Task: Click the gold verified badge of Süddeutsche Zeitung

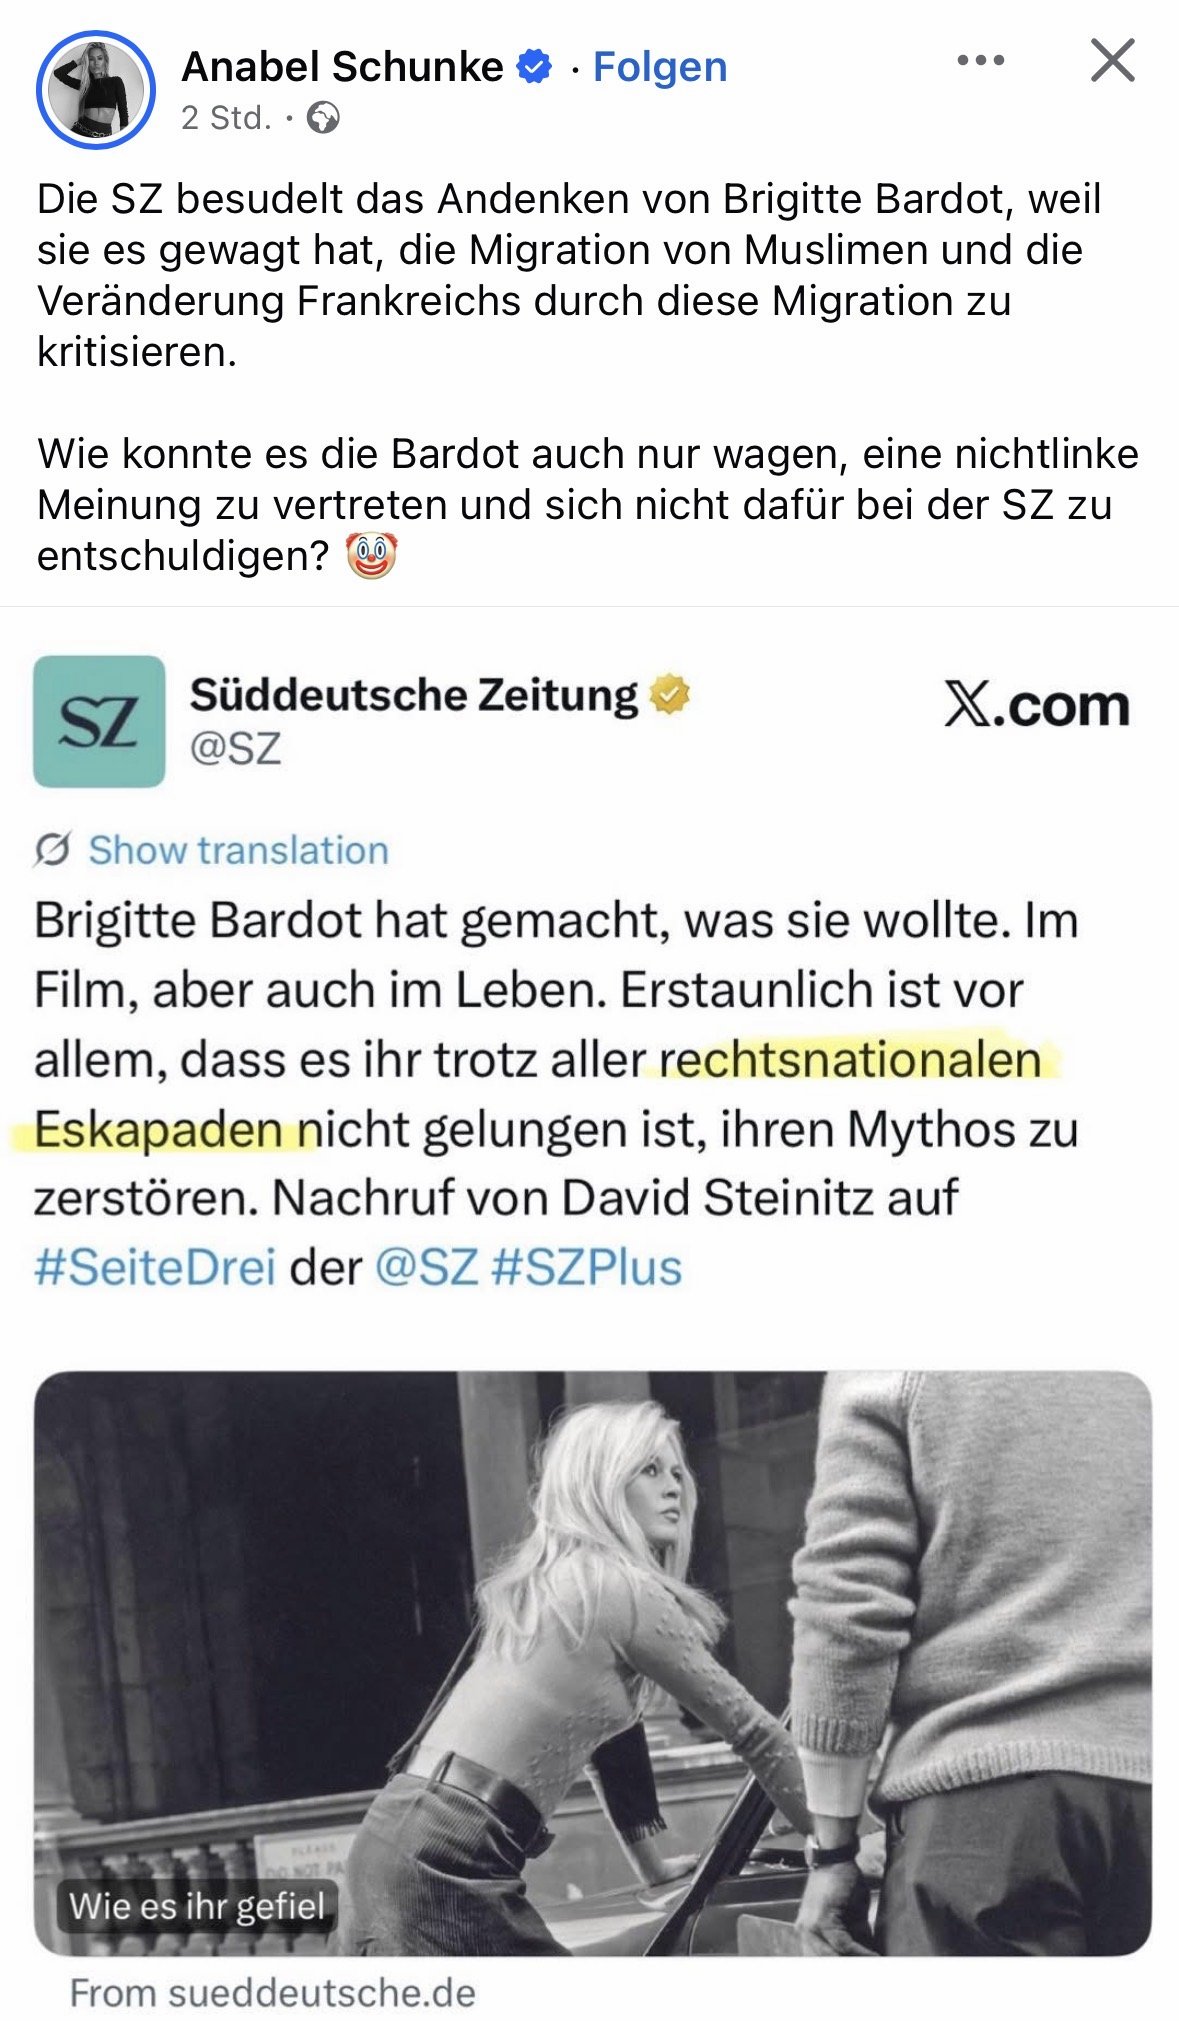Action: tap(670, 694)
